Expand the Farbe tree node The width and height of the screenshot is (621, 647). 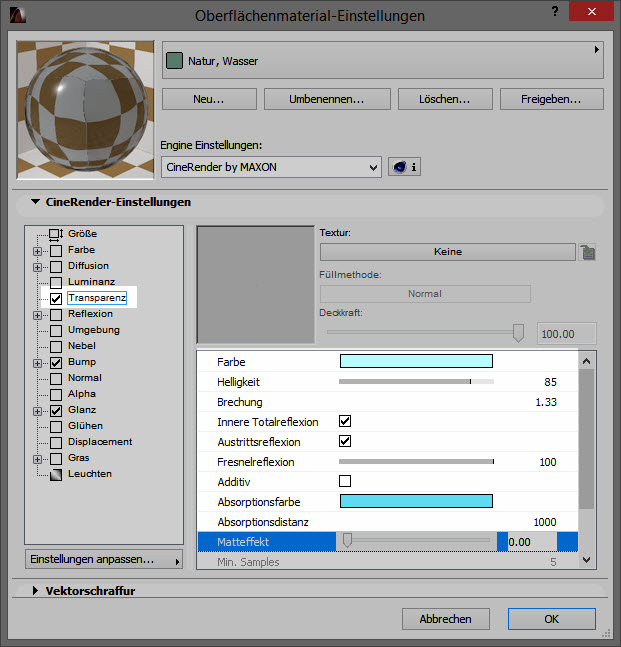(37, 251)
